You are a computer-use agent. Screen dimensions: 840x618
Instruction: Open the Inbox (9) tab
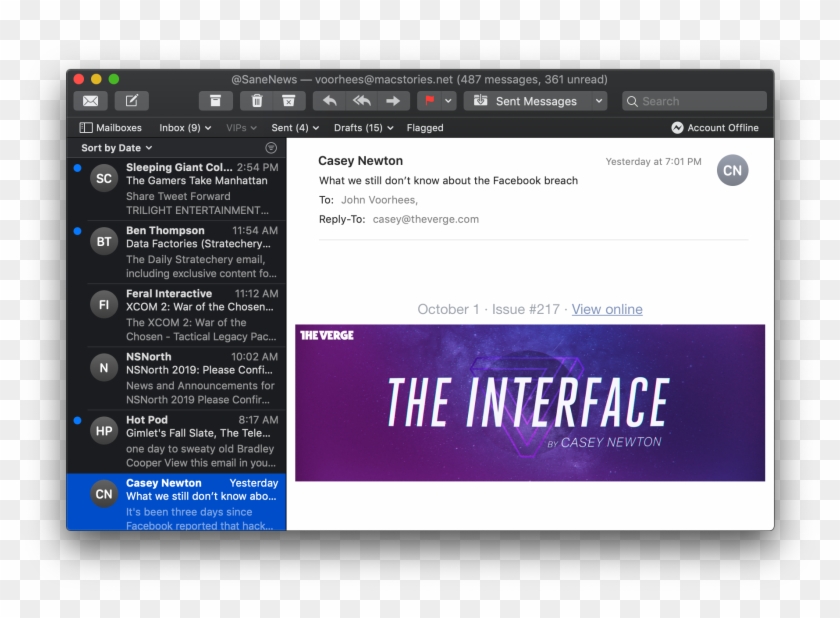point(185,128)
